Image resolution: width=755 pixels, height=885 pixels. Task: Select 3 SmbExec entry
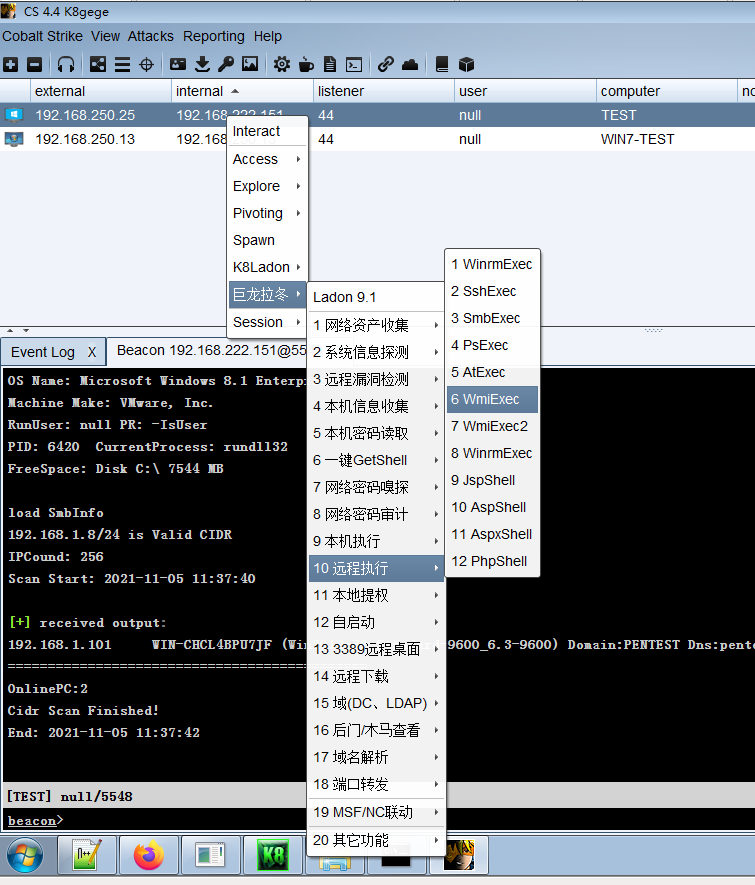492,318
